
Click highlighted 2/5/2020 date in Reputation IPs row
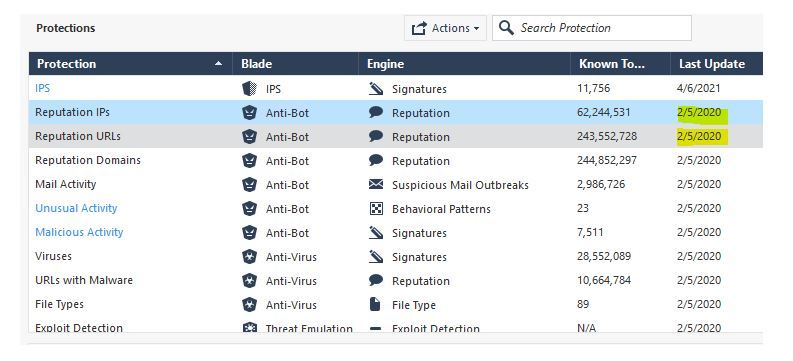coord(700,112)
